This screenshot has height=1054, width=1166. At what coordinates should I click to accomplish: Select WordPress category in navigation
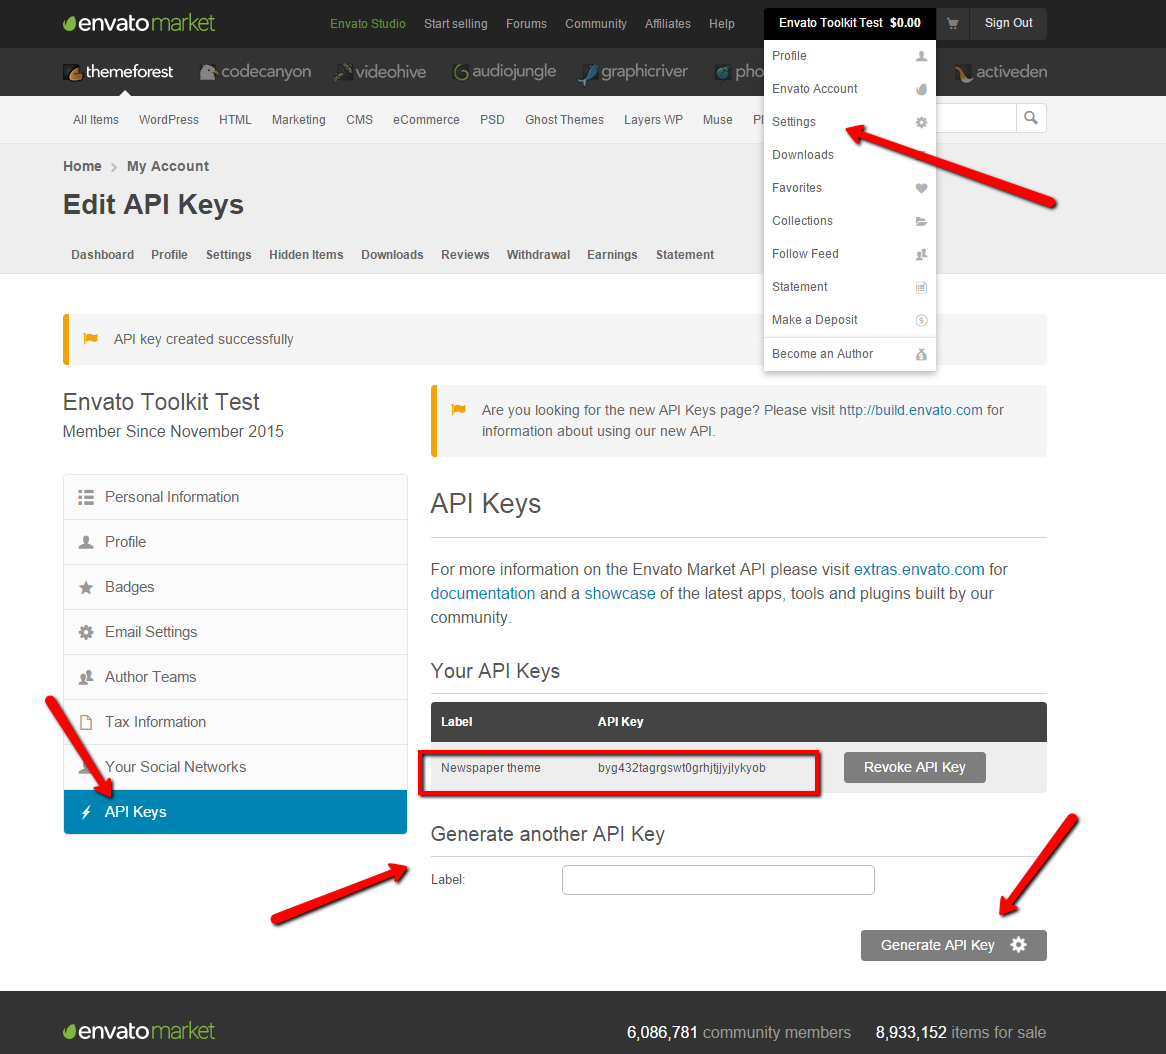tap(169, 120)
